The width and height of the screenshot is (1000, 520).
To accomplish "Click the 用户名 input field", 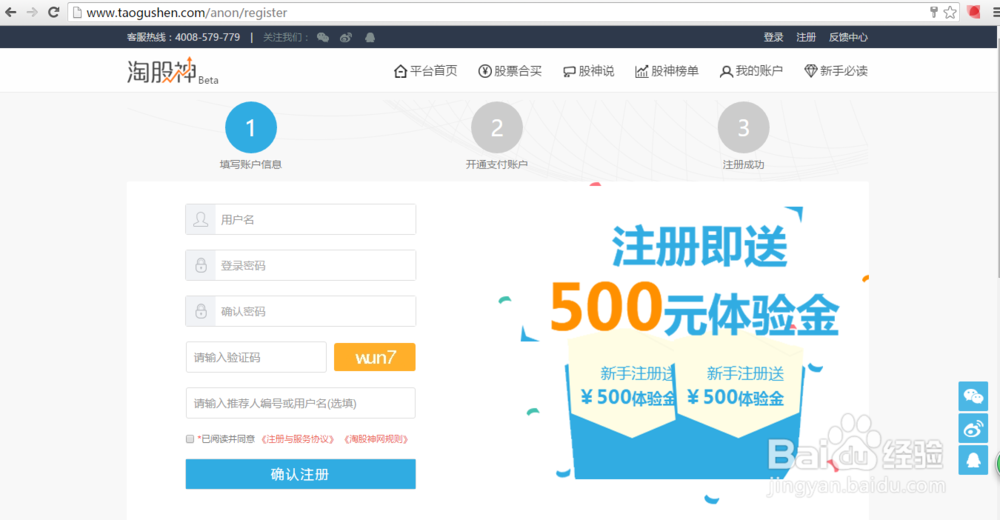I will (300, 219).
